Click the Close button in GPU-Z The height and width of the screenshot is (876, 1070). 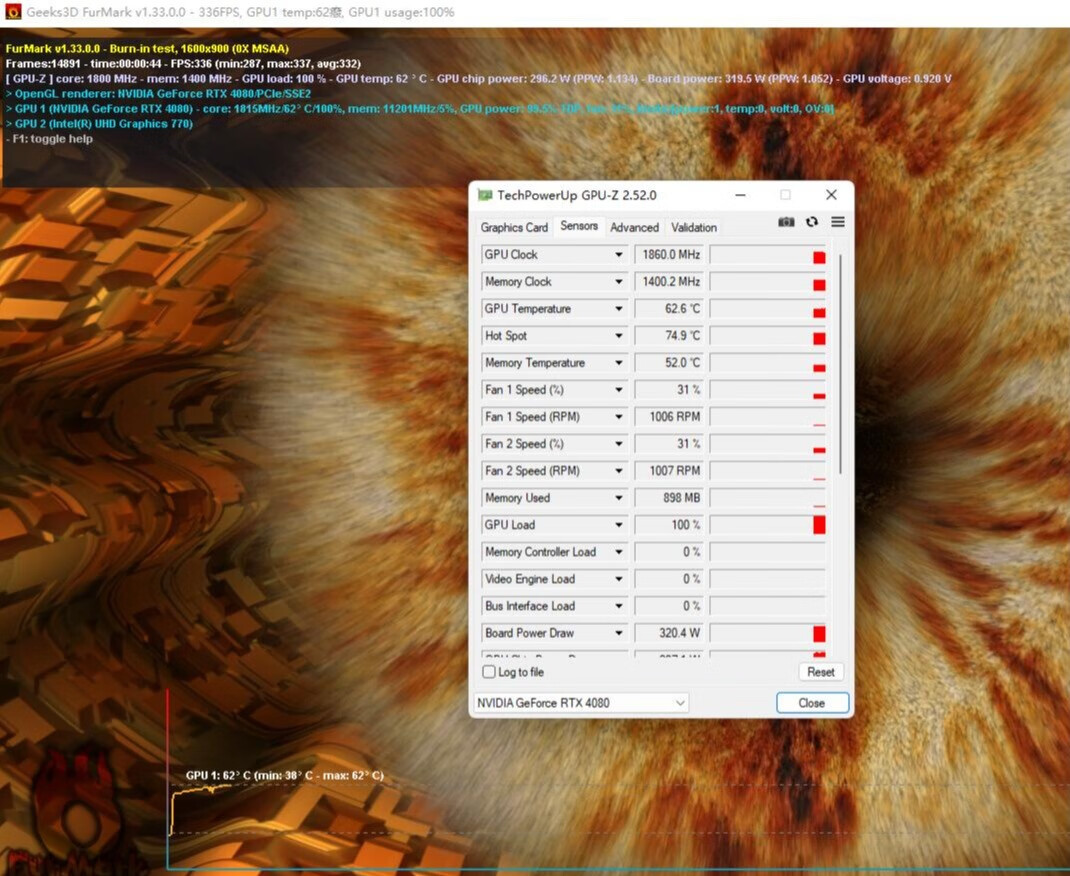point(812,703)
